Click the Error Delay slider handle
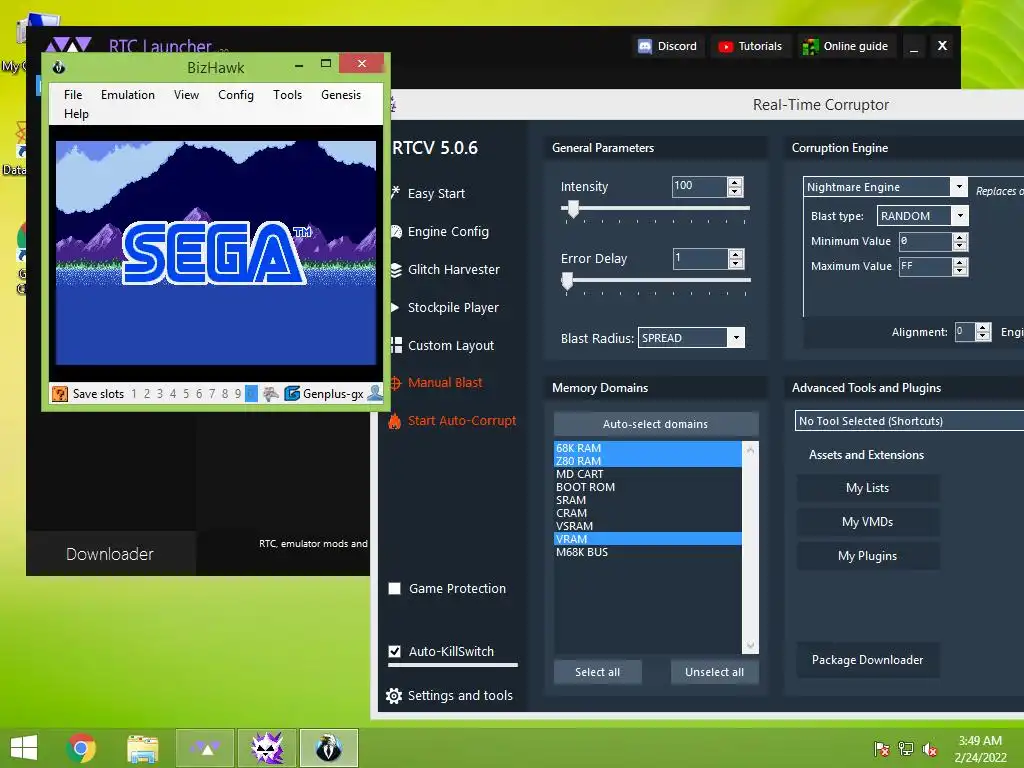 click(568, 281)
